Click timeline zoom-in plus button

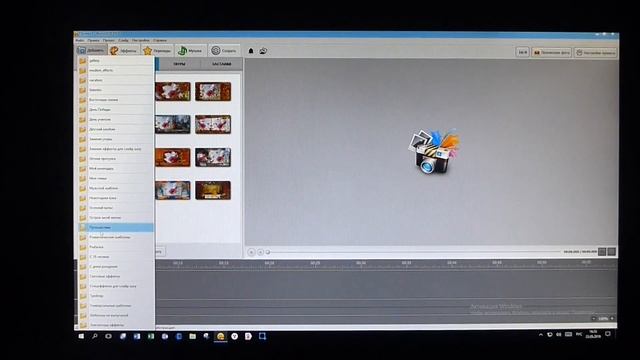coord(612,318)
